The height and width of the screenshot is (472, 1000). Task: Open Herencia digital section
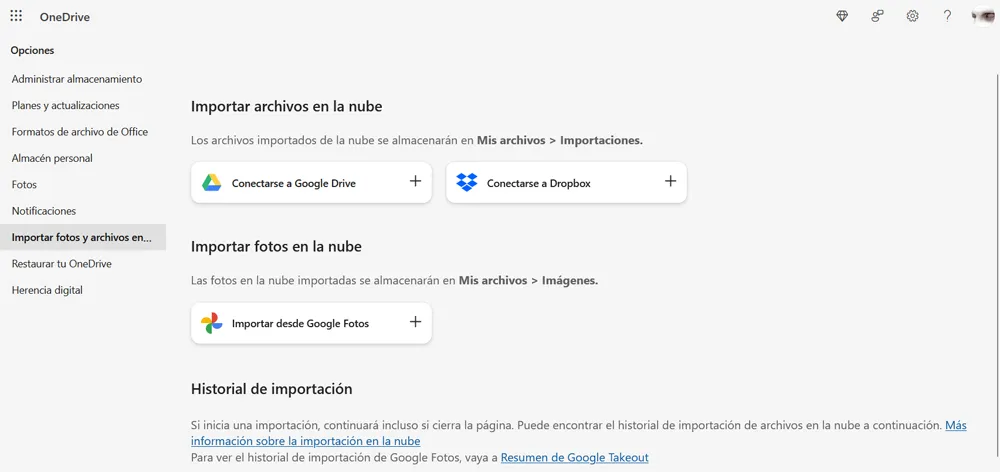[x=47, y=290]
